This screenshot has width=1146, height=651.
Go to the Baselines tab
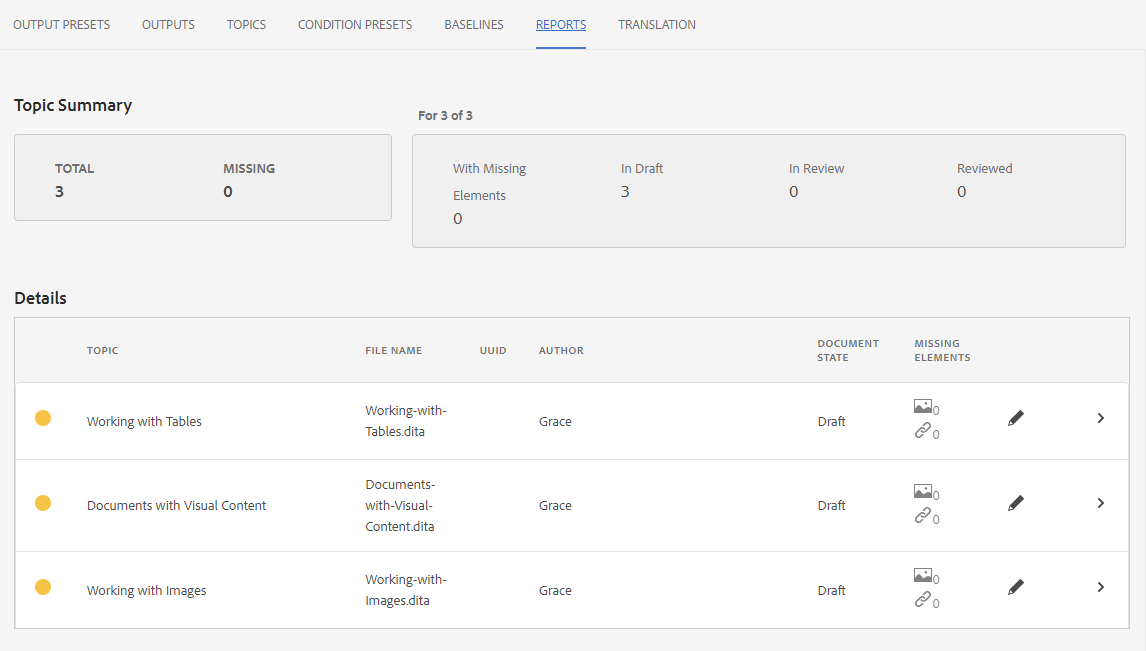[474, 25]
